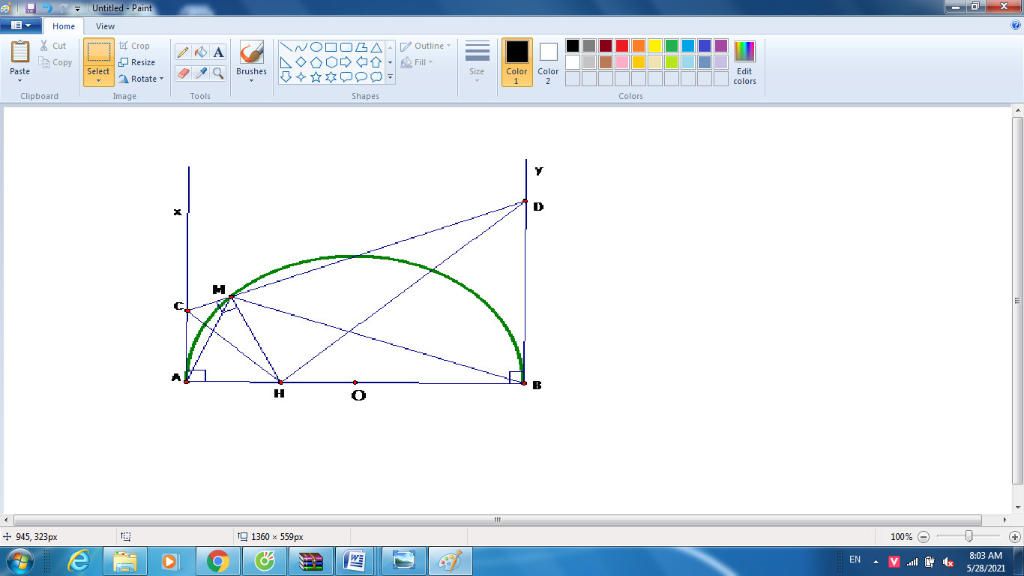1024x576 pixels.
Task: Open the Paint Help icon
Action: (1016, 25)
